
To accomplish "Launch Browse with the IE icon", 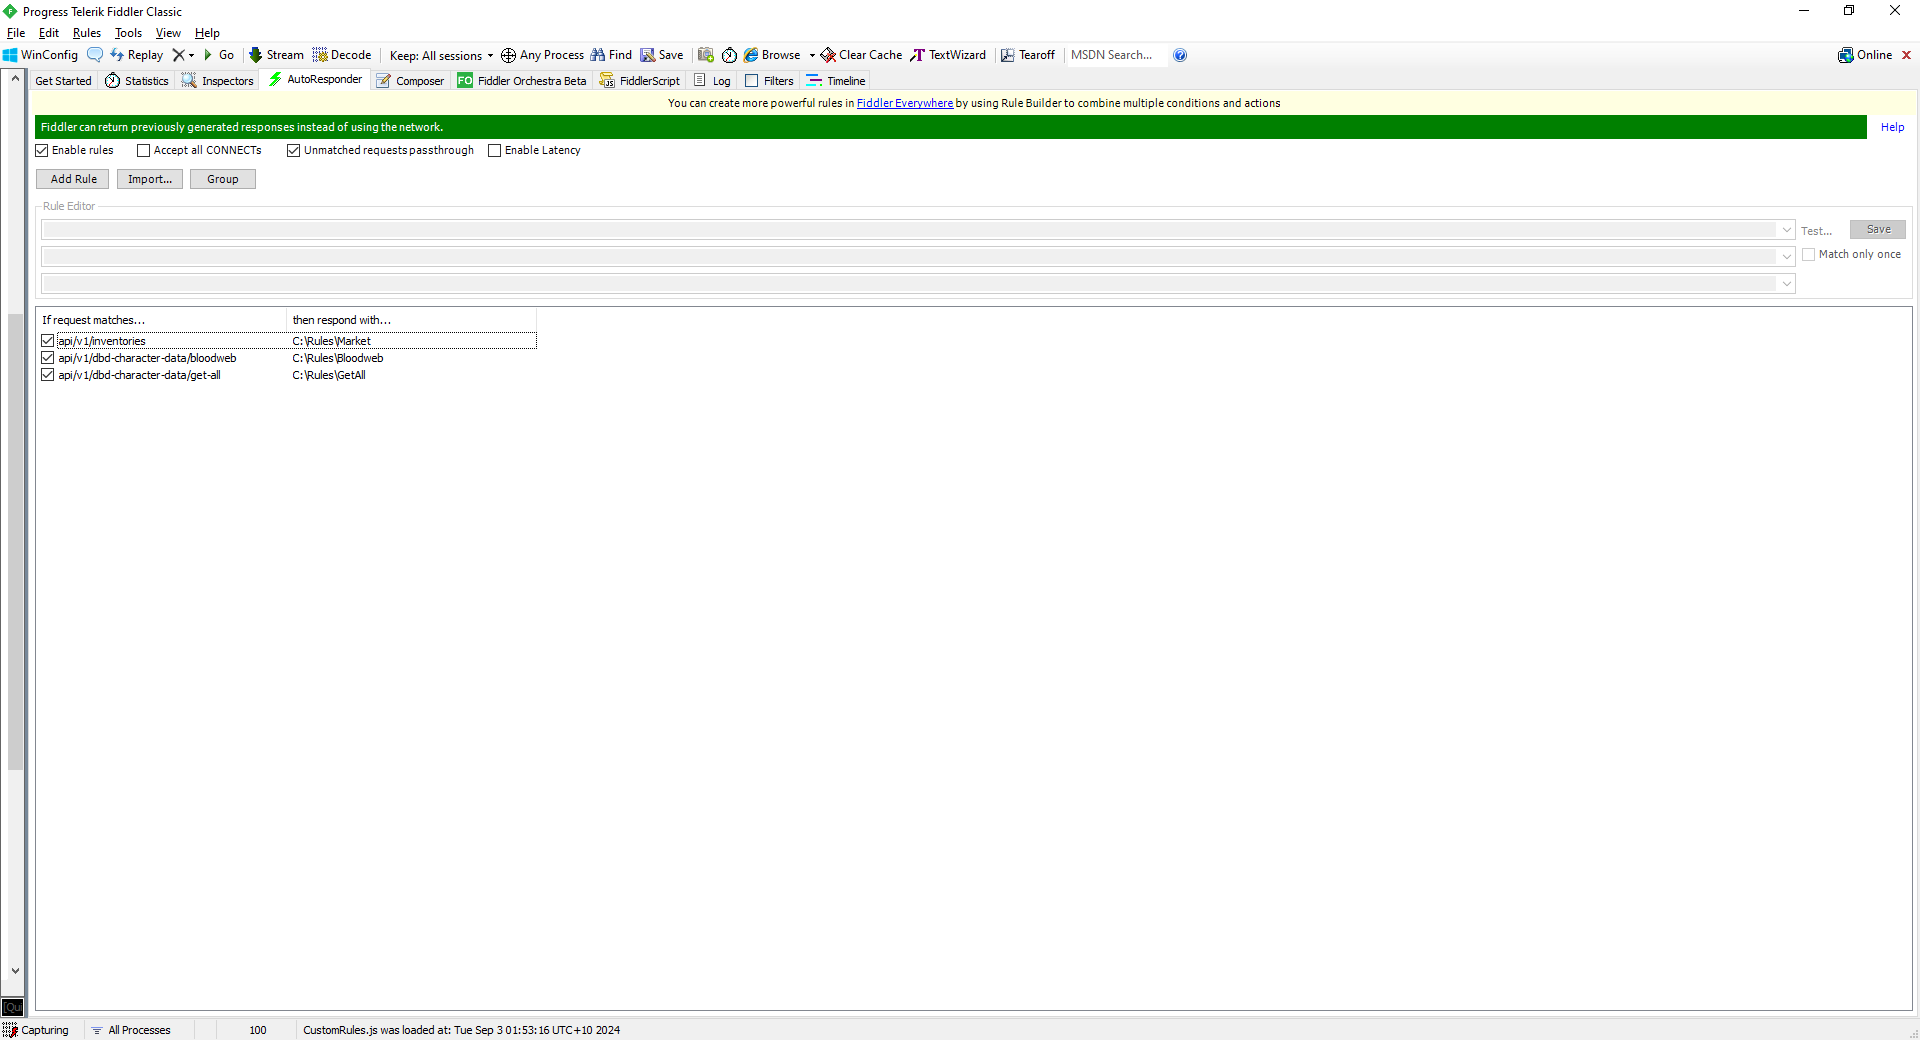I will click(772, 55).
